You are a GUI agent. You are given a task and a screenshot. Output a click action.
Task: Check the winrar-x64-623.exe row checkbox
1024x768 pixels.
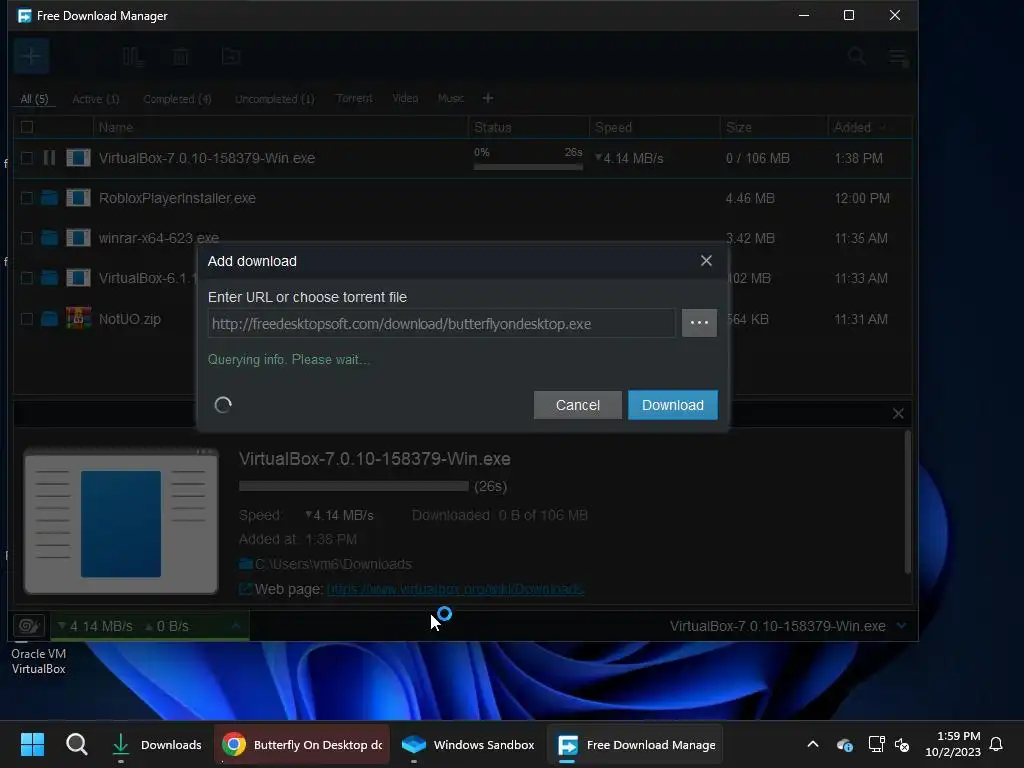[x=27, y=238]
